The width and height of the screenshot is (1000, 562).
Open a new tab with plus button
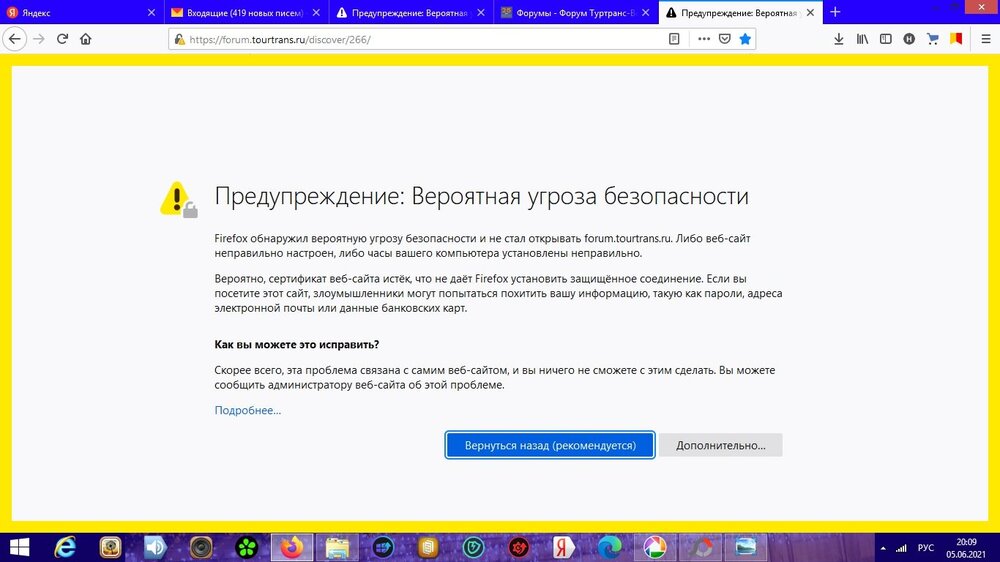click(x=835, y=12)
